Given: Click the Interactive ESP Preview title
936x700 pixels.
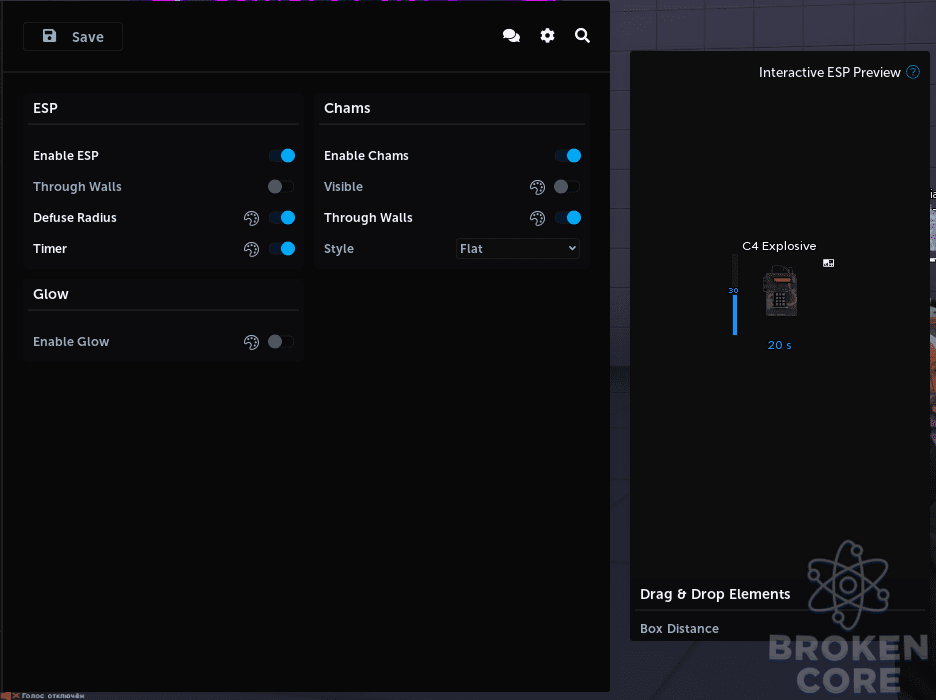Looking at the screenshot, I should point(830,72).
